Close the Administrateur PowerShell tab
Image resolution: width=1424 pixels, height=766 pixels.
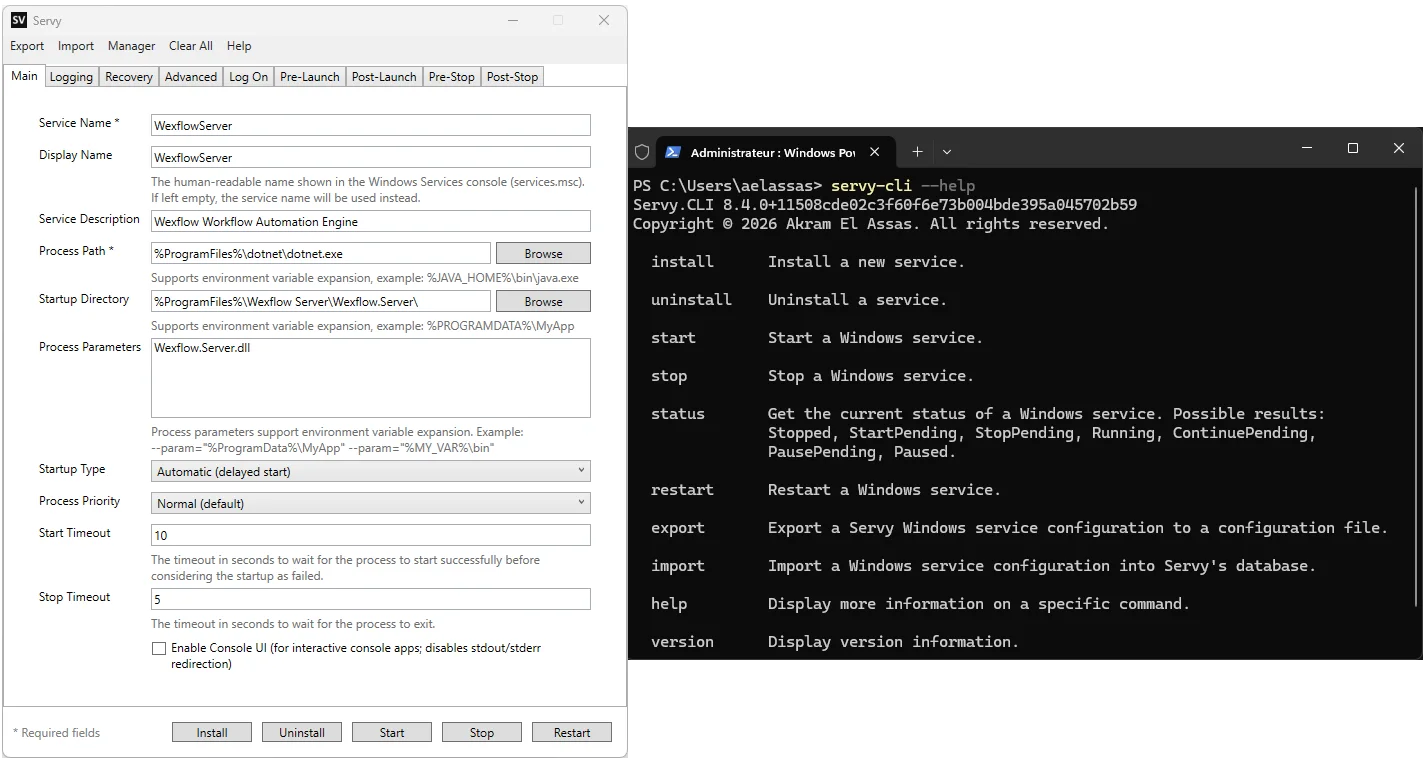click(875, 152)
